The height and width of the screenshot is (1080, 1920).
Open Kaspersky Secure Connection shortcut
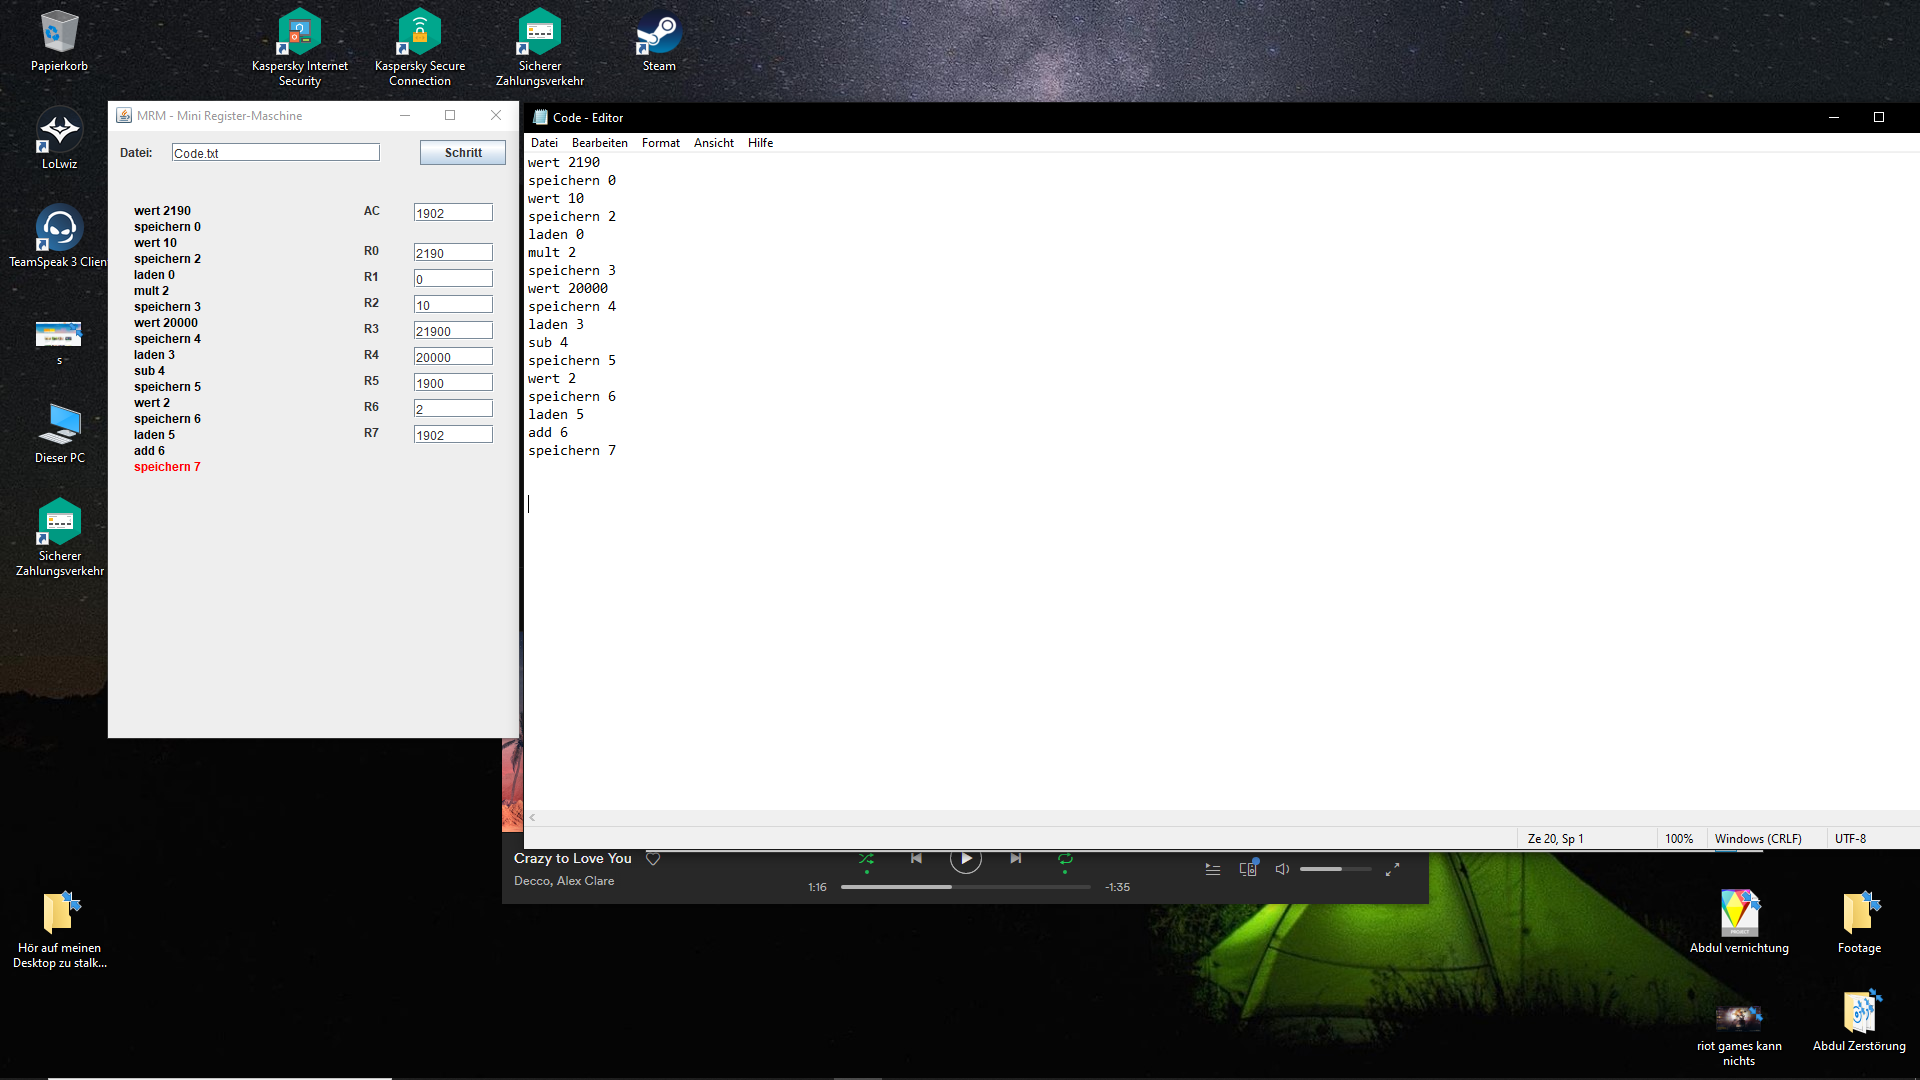click(x=420, y=48)
